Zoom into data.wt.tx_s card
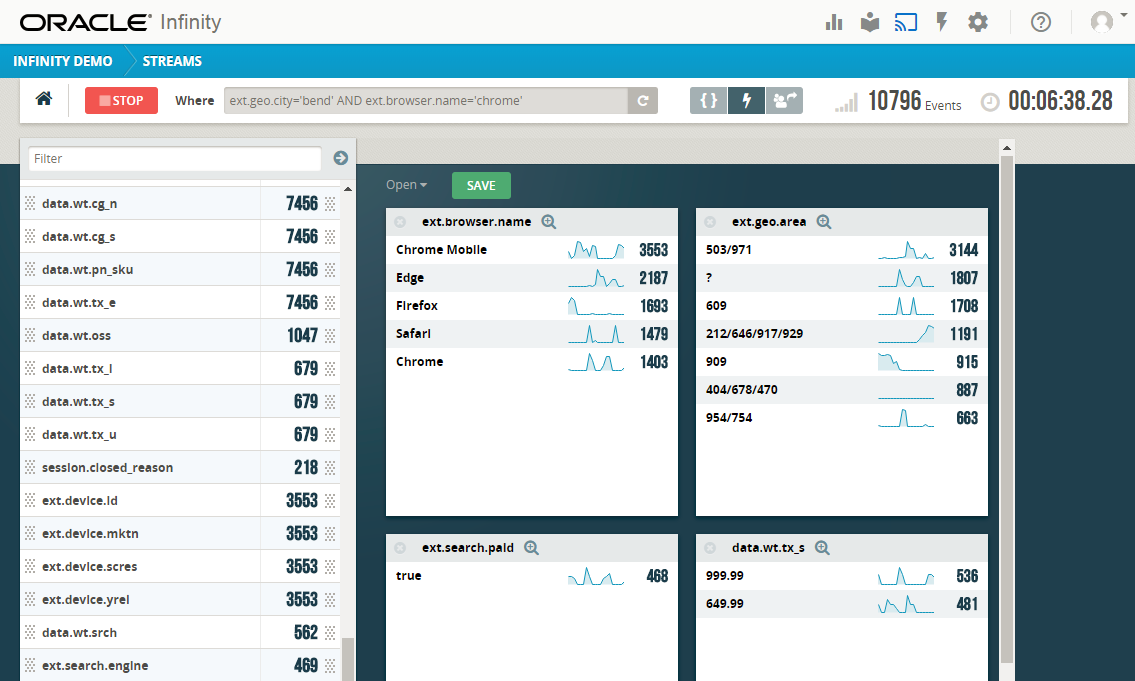The image size is (1135, 681). 822,548
